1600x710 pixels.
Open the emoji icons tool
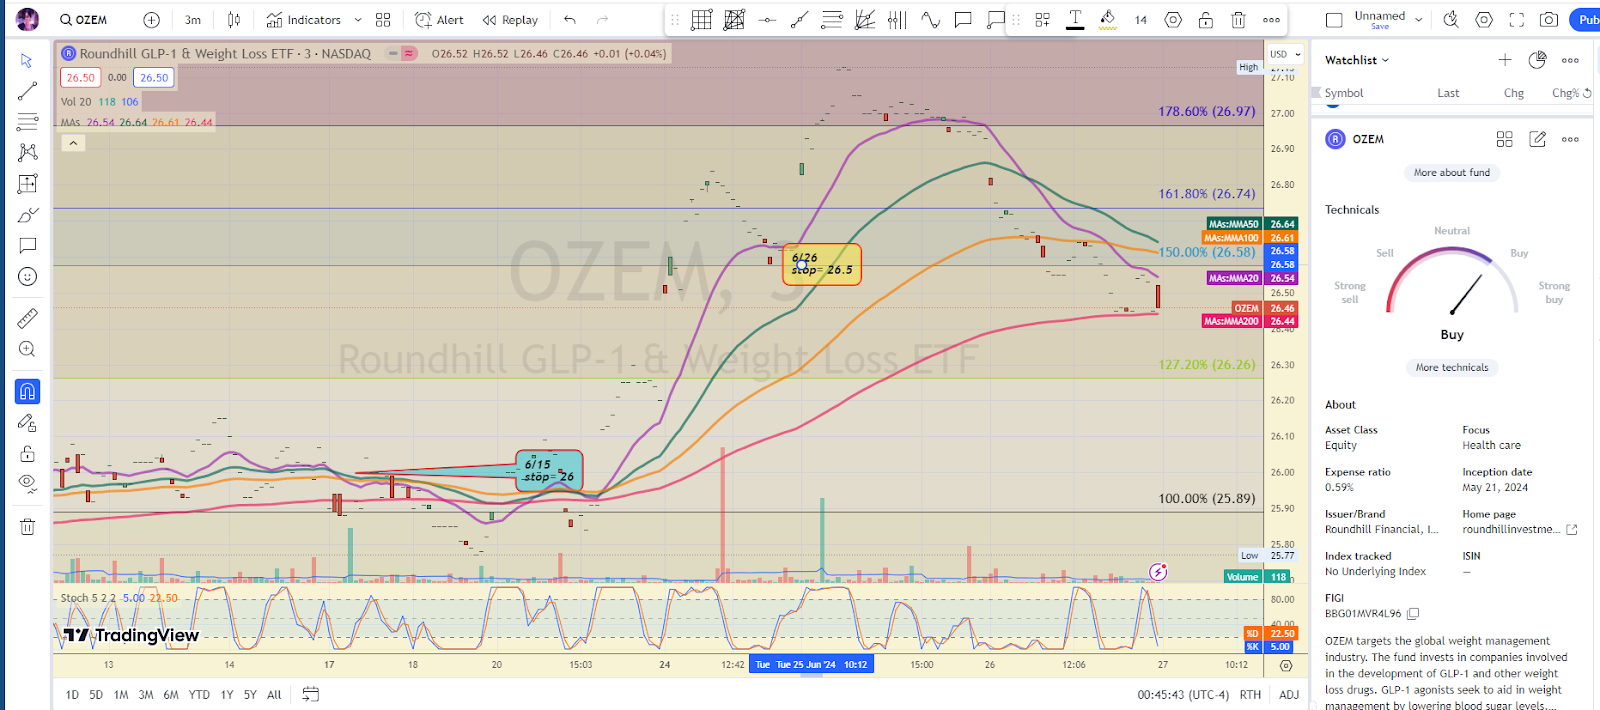[x=27, y=276]
